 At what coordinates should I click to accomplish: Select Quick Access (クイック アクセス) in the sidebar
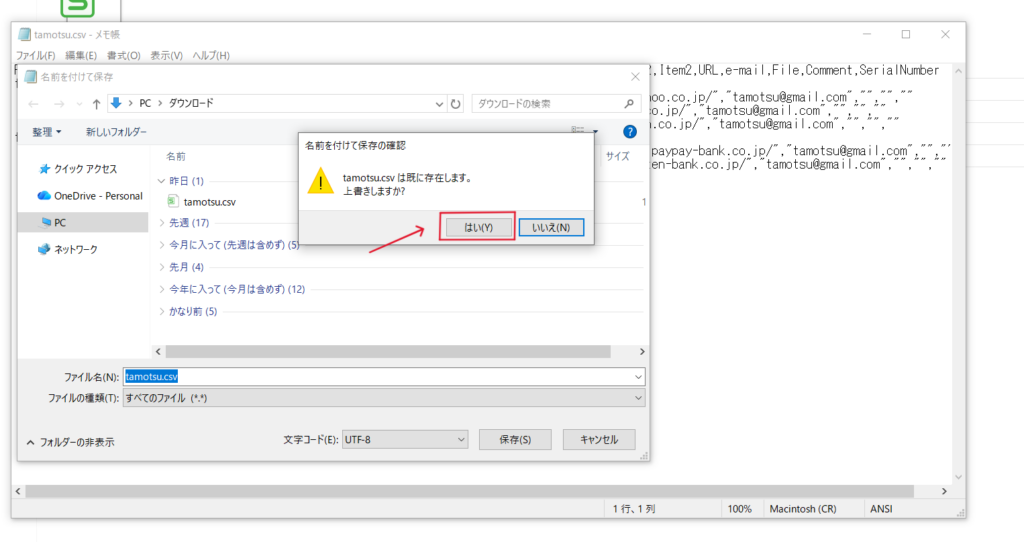pos(84,169)
